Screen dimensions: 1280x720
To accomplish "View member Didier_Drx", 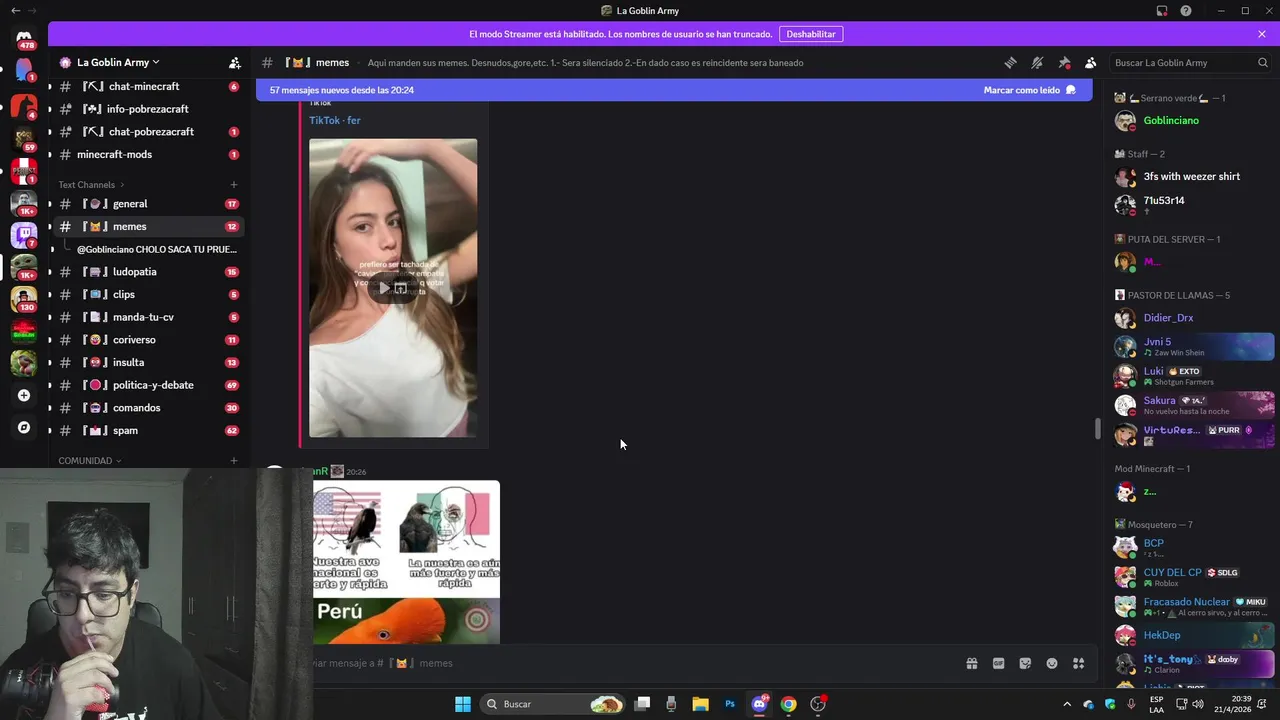I will [x=1193, y=318].
